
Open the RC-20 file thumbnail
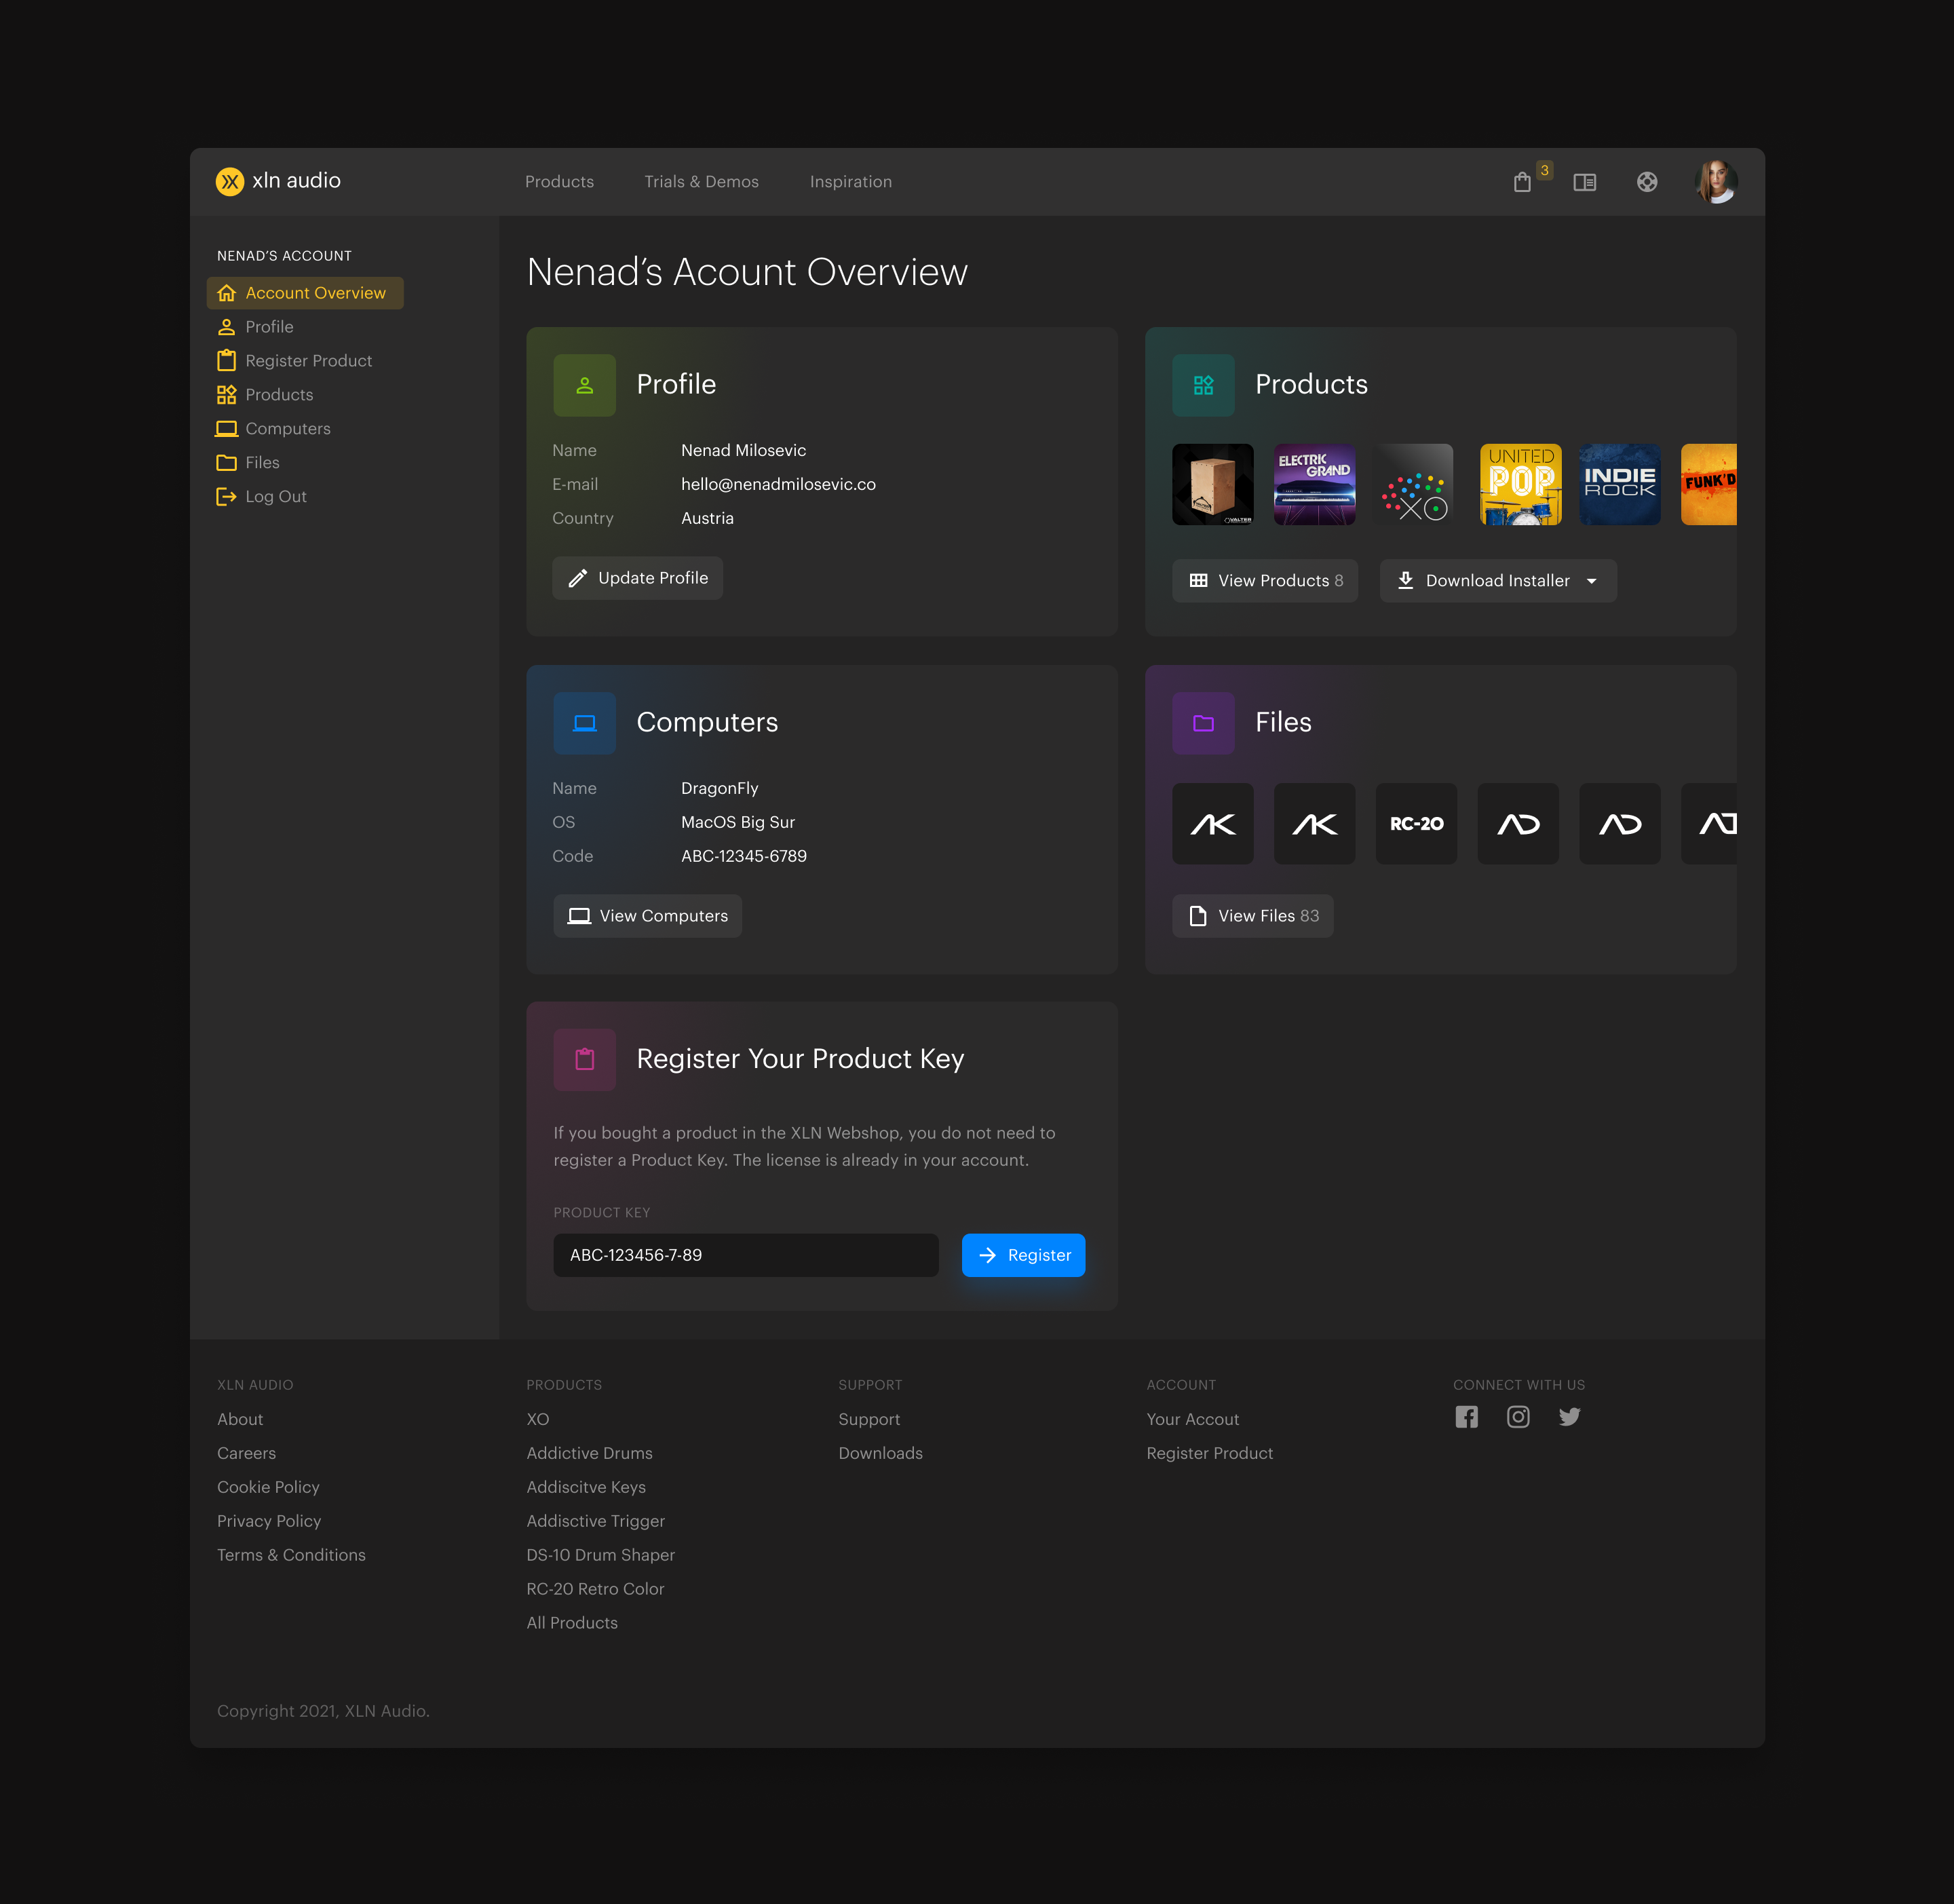(x=1415, y=824)
